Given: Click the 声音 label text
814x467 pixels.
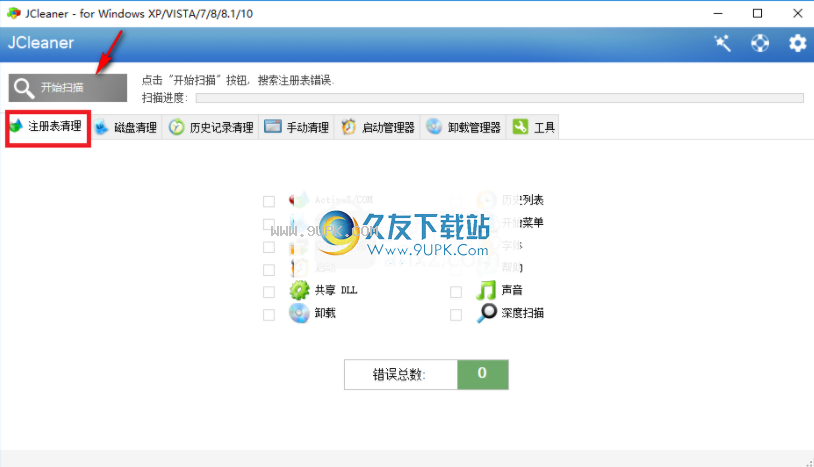Looking at the screenshot, I should [x=512, y=290].
